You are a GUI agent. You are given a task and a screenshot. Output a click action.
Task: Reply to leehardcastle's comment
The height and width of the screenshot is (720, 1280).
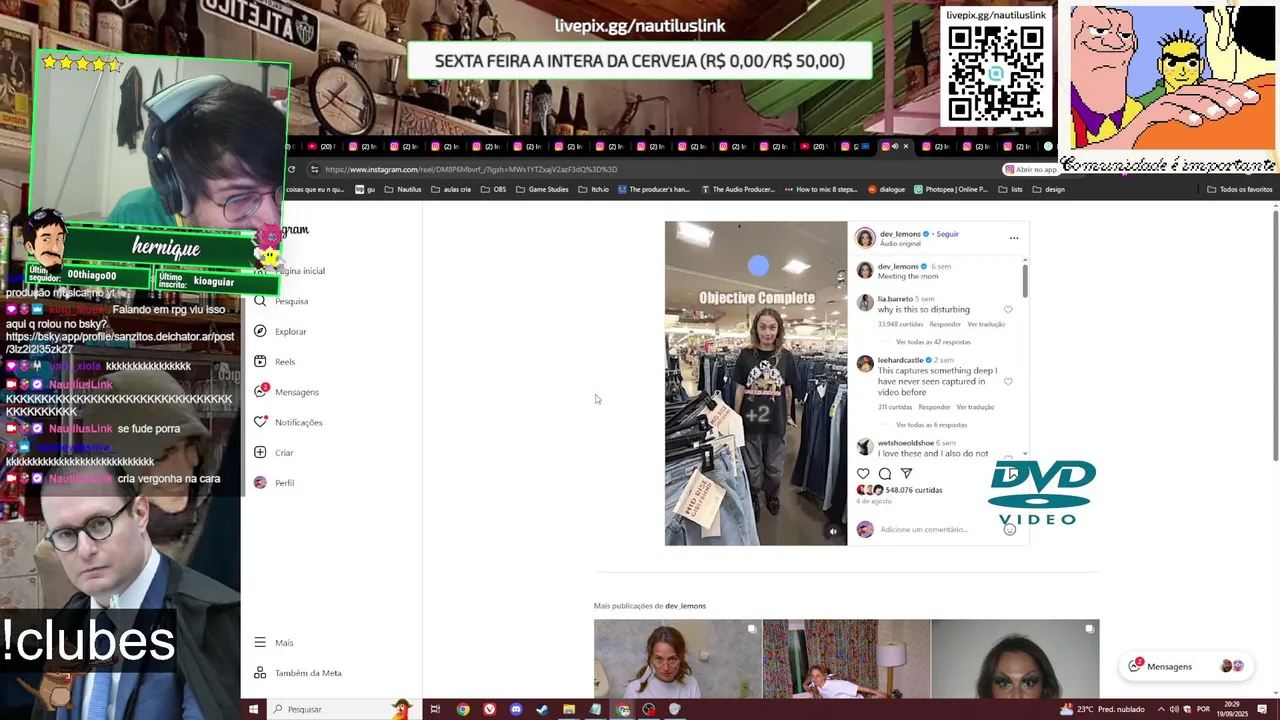click(x=934, y=407)
